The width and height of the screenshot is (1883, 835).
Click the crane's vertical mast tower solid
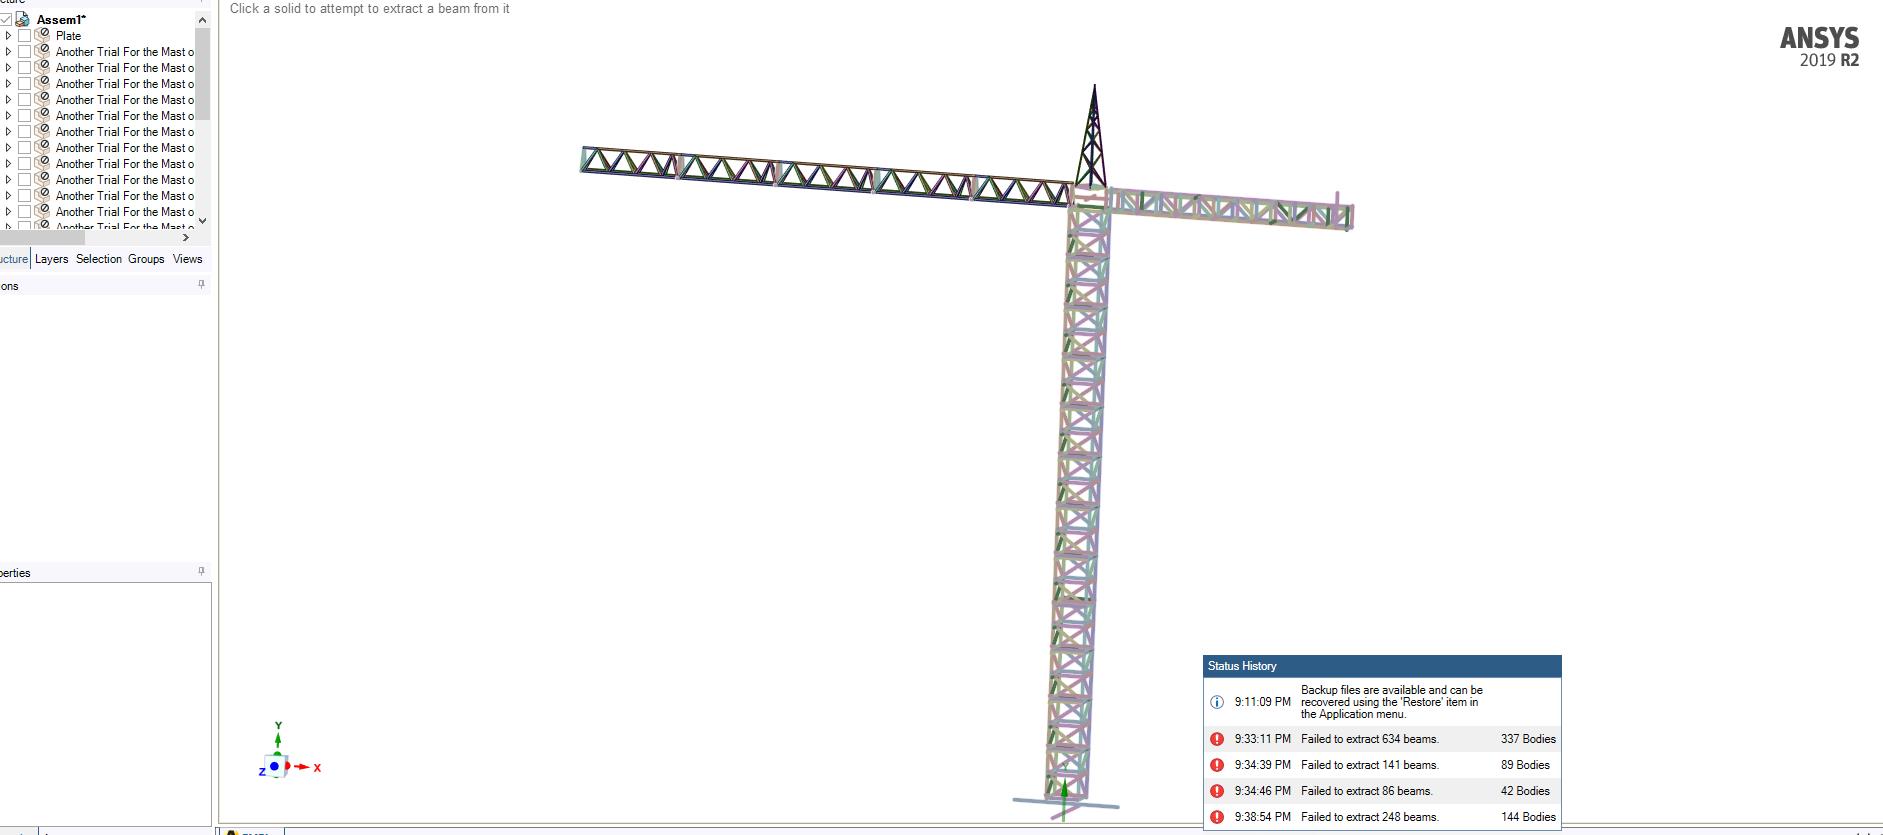click(1079, 500)
